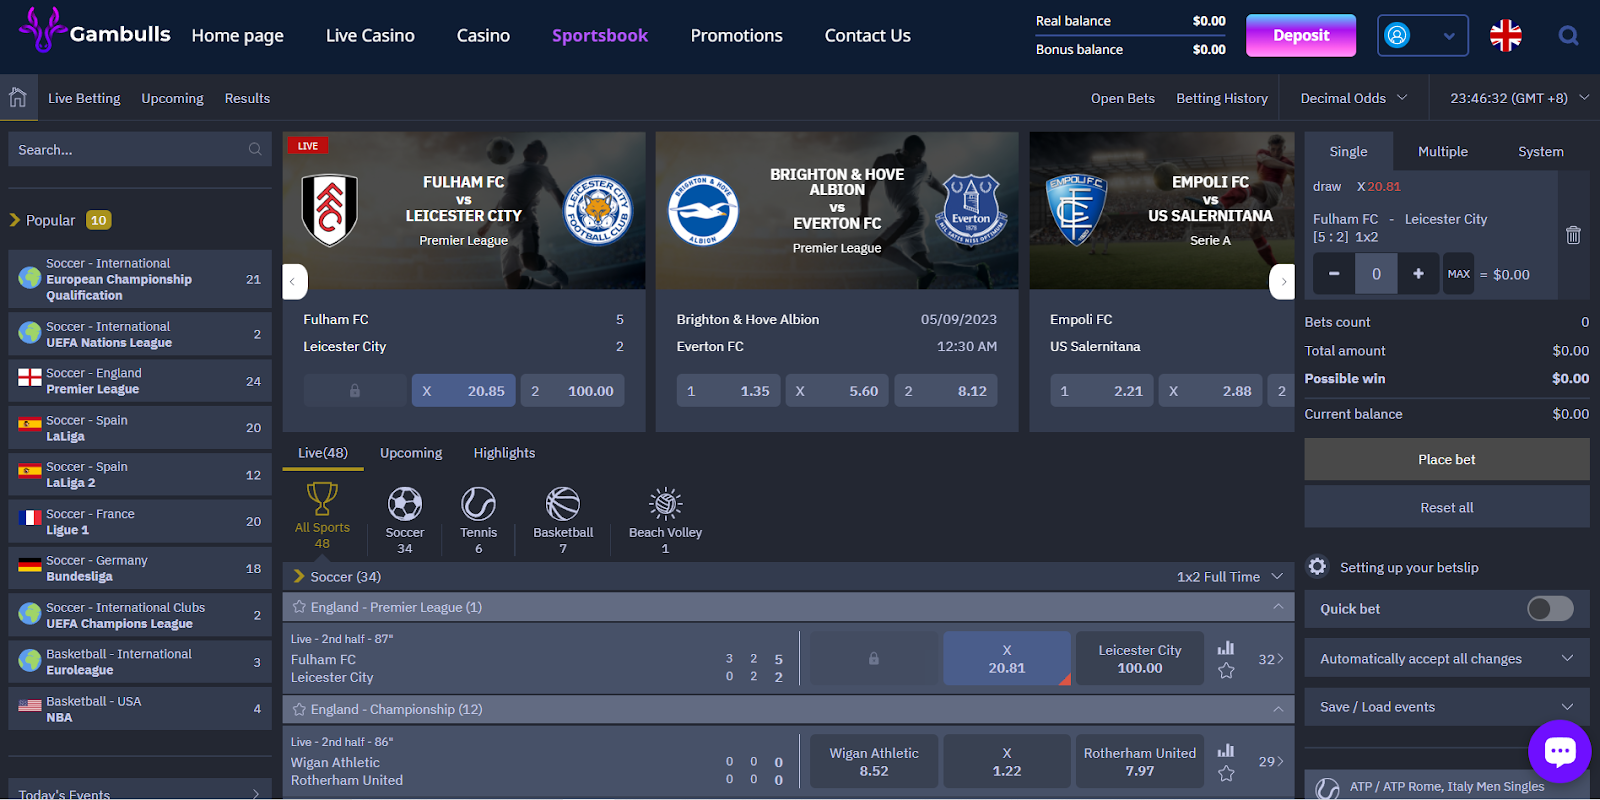Open the 1x2 Full Time market dropdown

[1230, 577]
